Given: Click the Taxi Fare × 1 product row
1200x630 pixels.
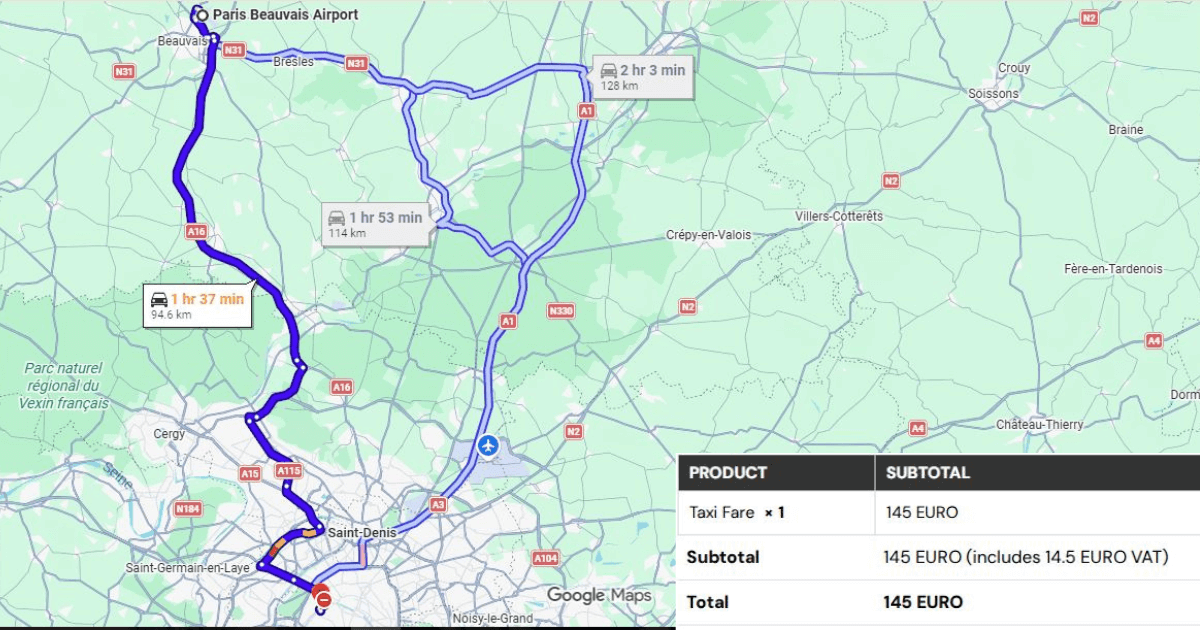Looking at the screenshot, I should [x=737, y=513].
